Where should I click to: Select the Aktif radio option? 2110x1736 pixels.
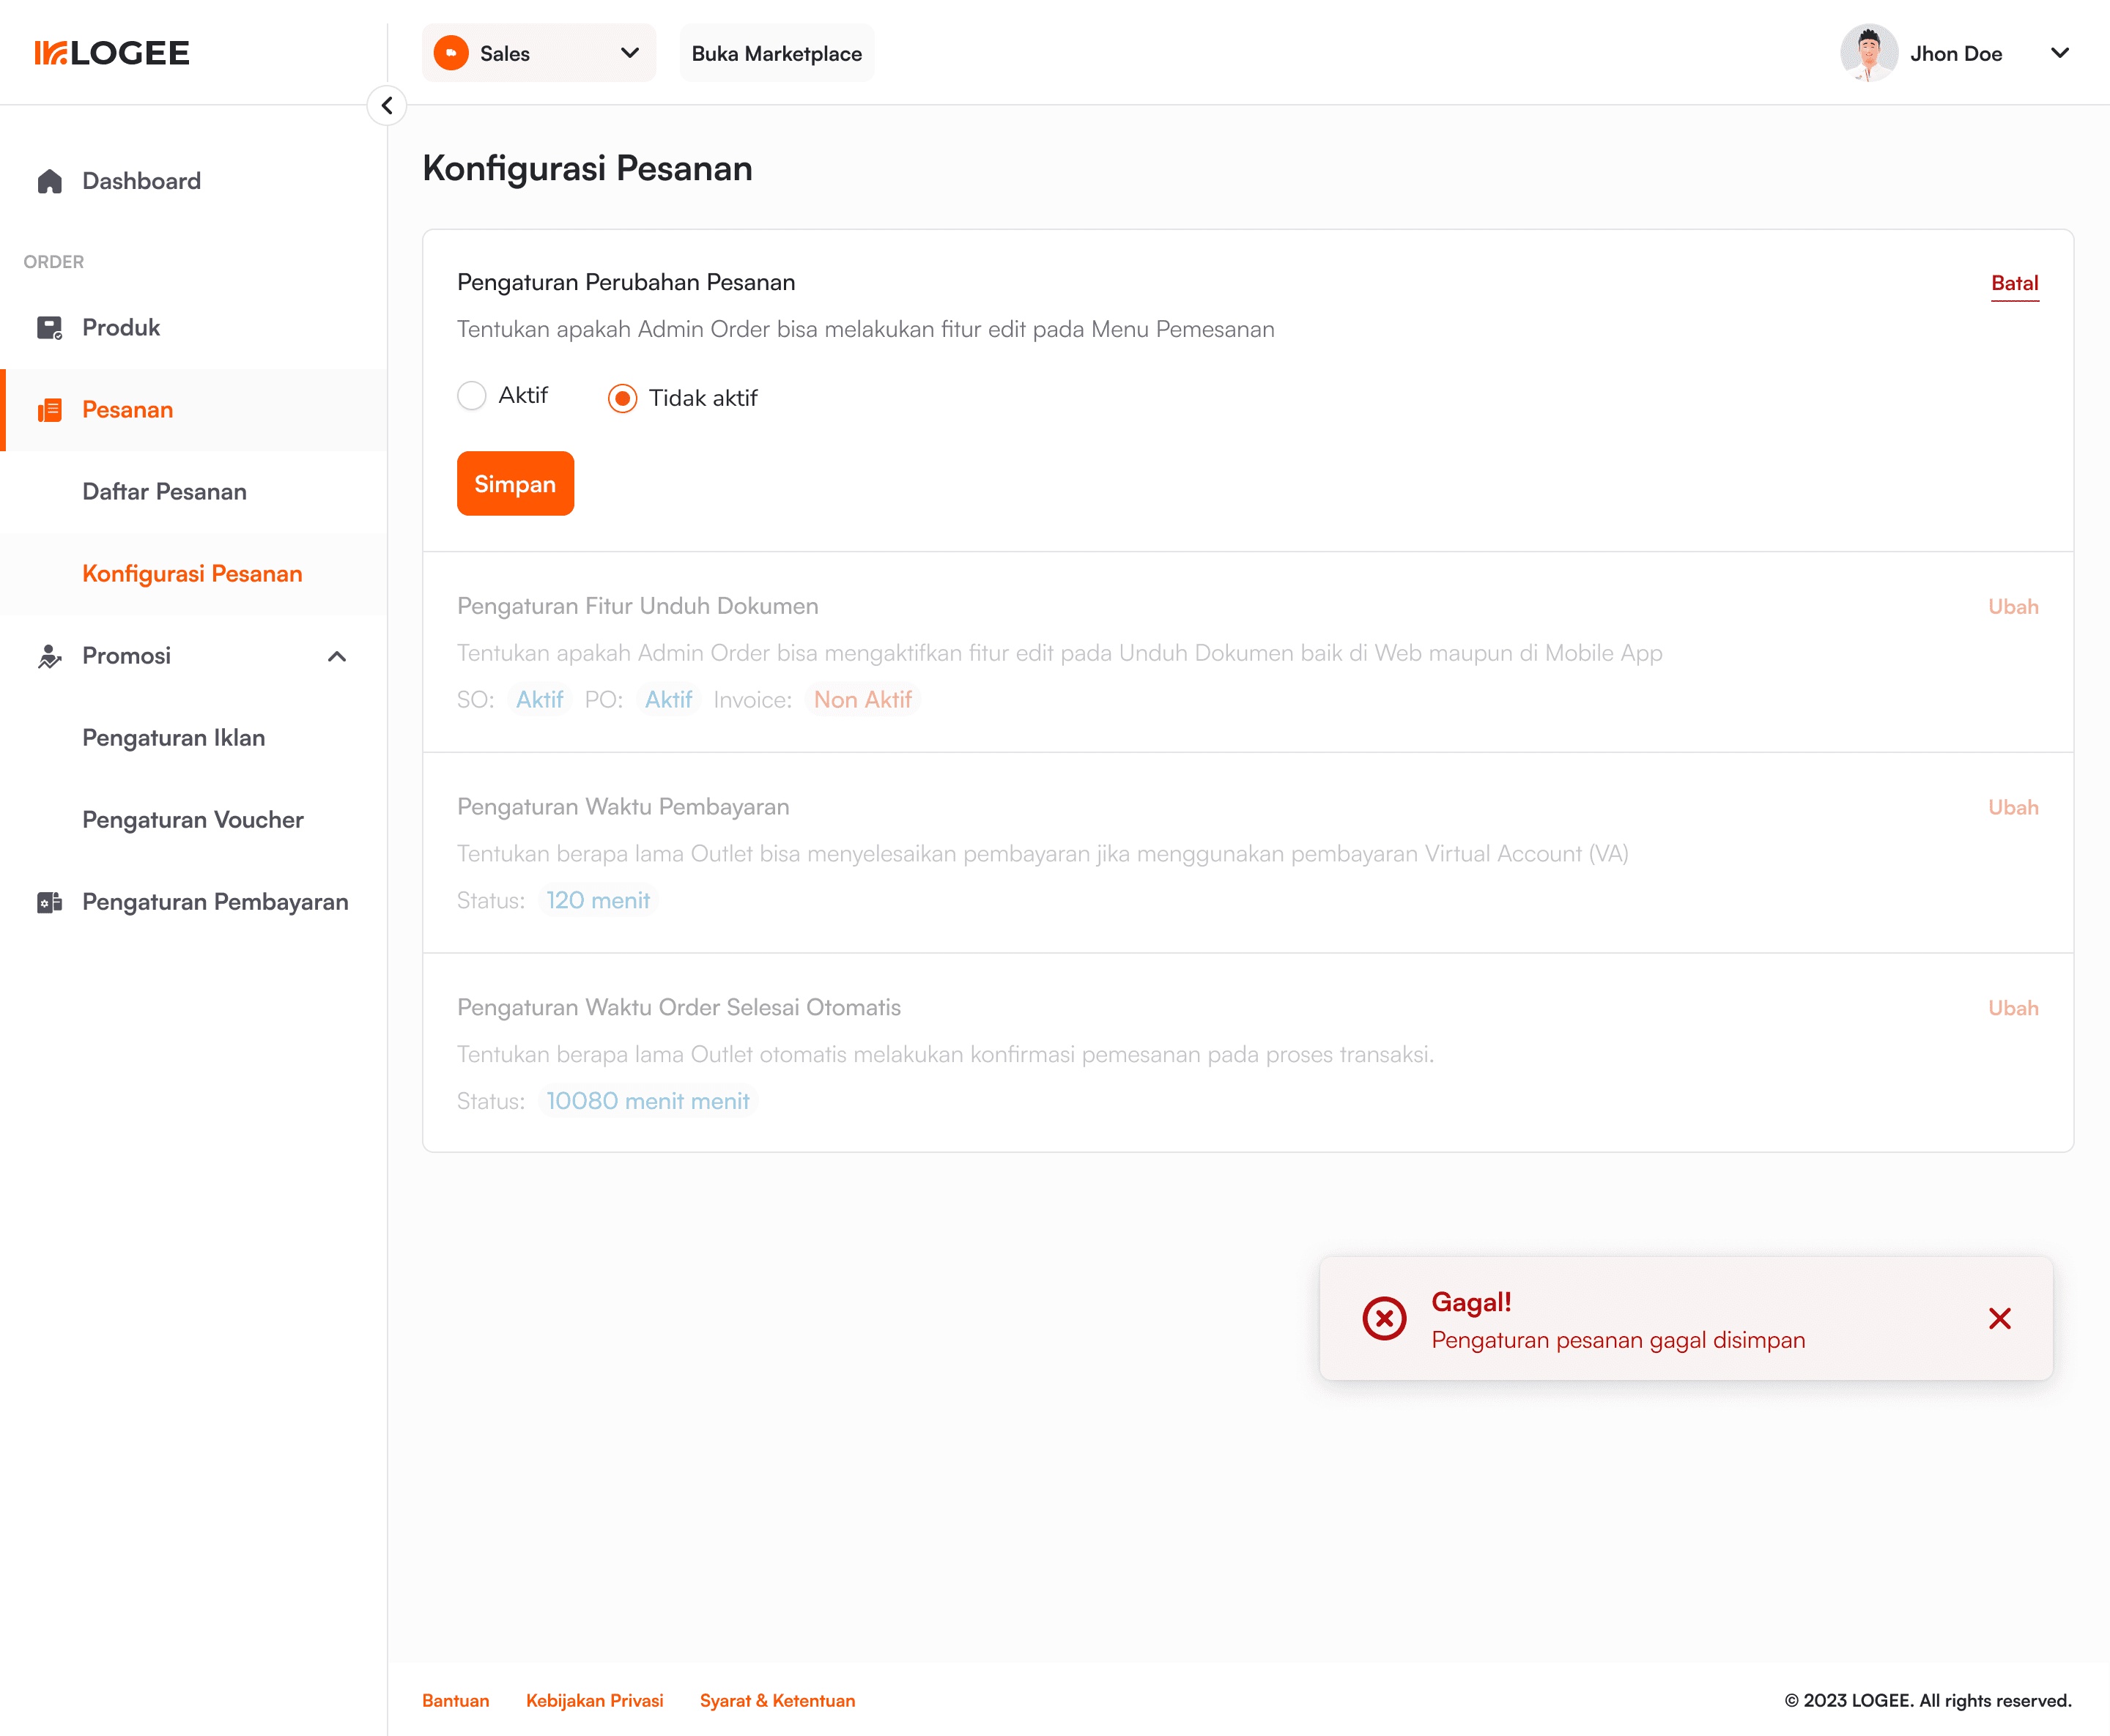[x=472, y=396]
